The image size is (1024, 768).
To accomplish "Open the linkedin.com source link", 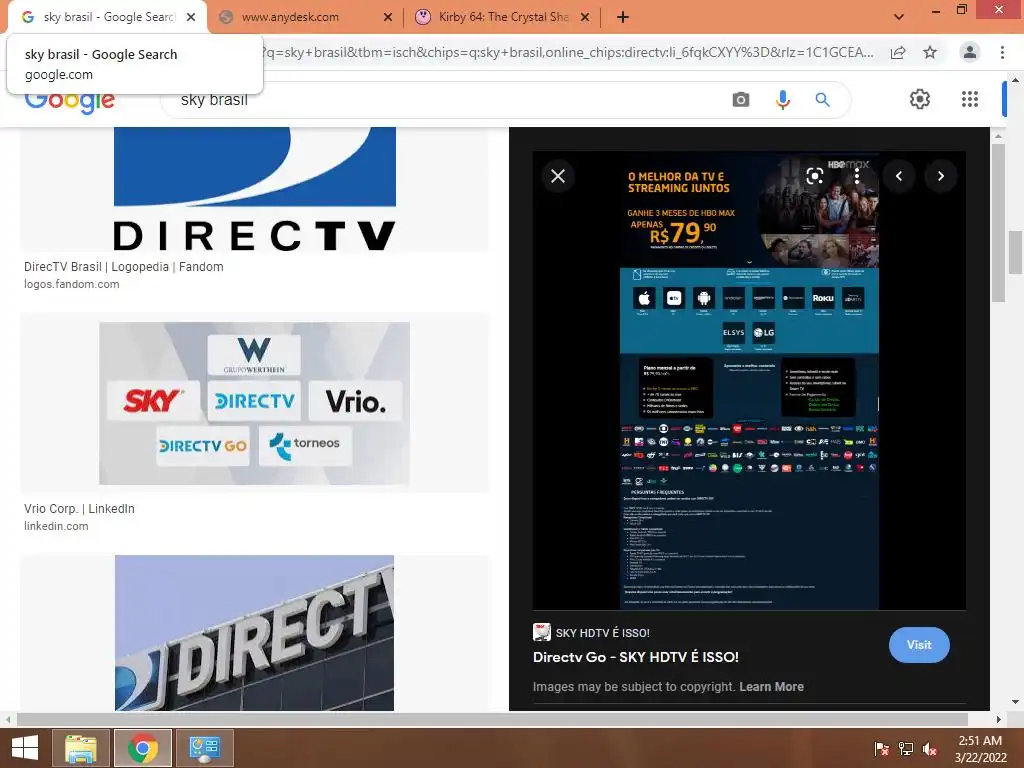I will point(56,526).
